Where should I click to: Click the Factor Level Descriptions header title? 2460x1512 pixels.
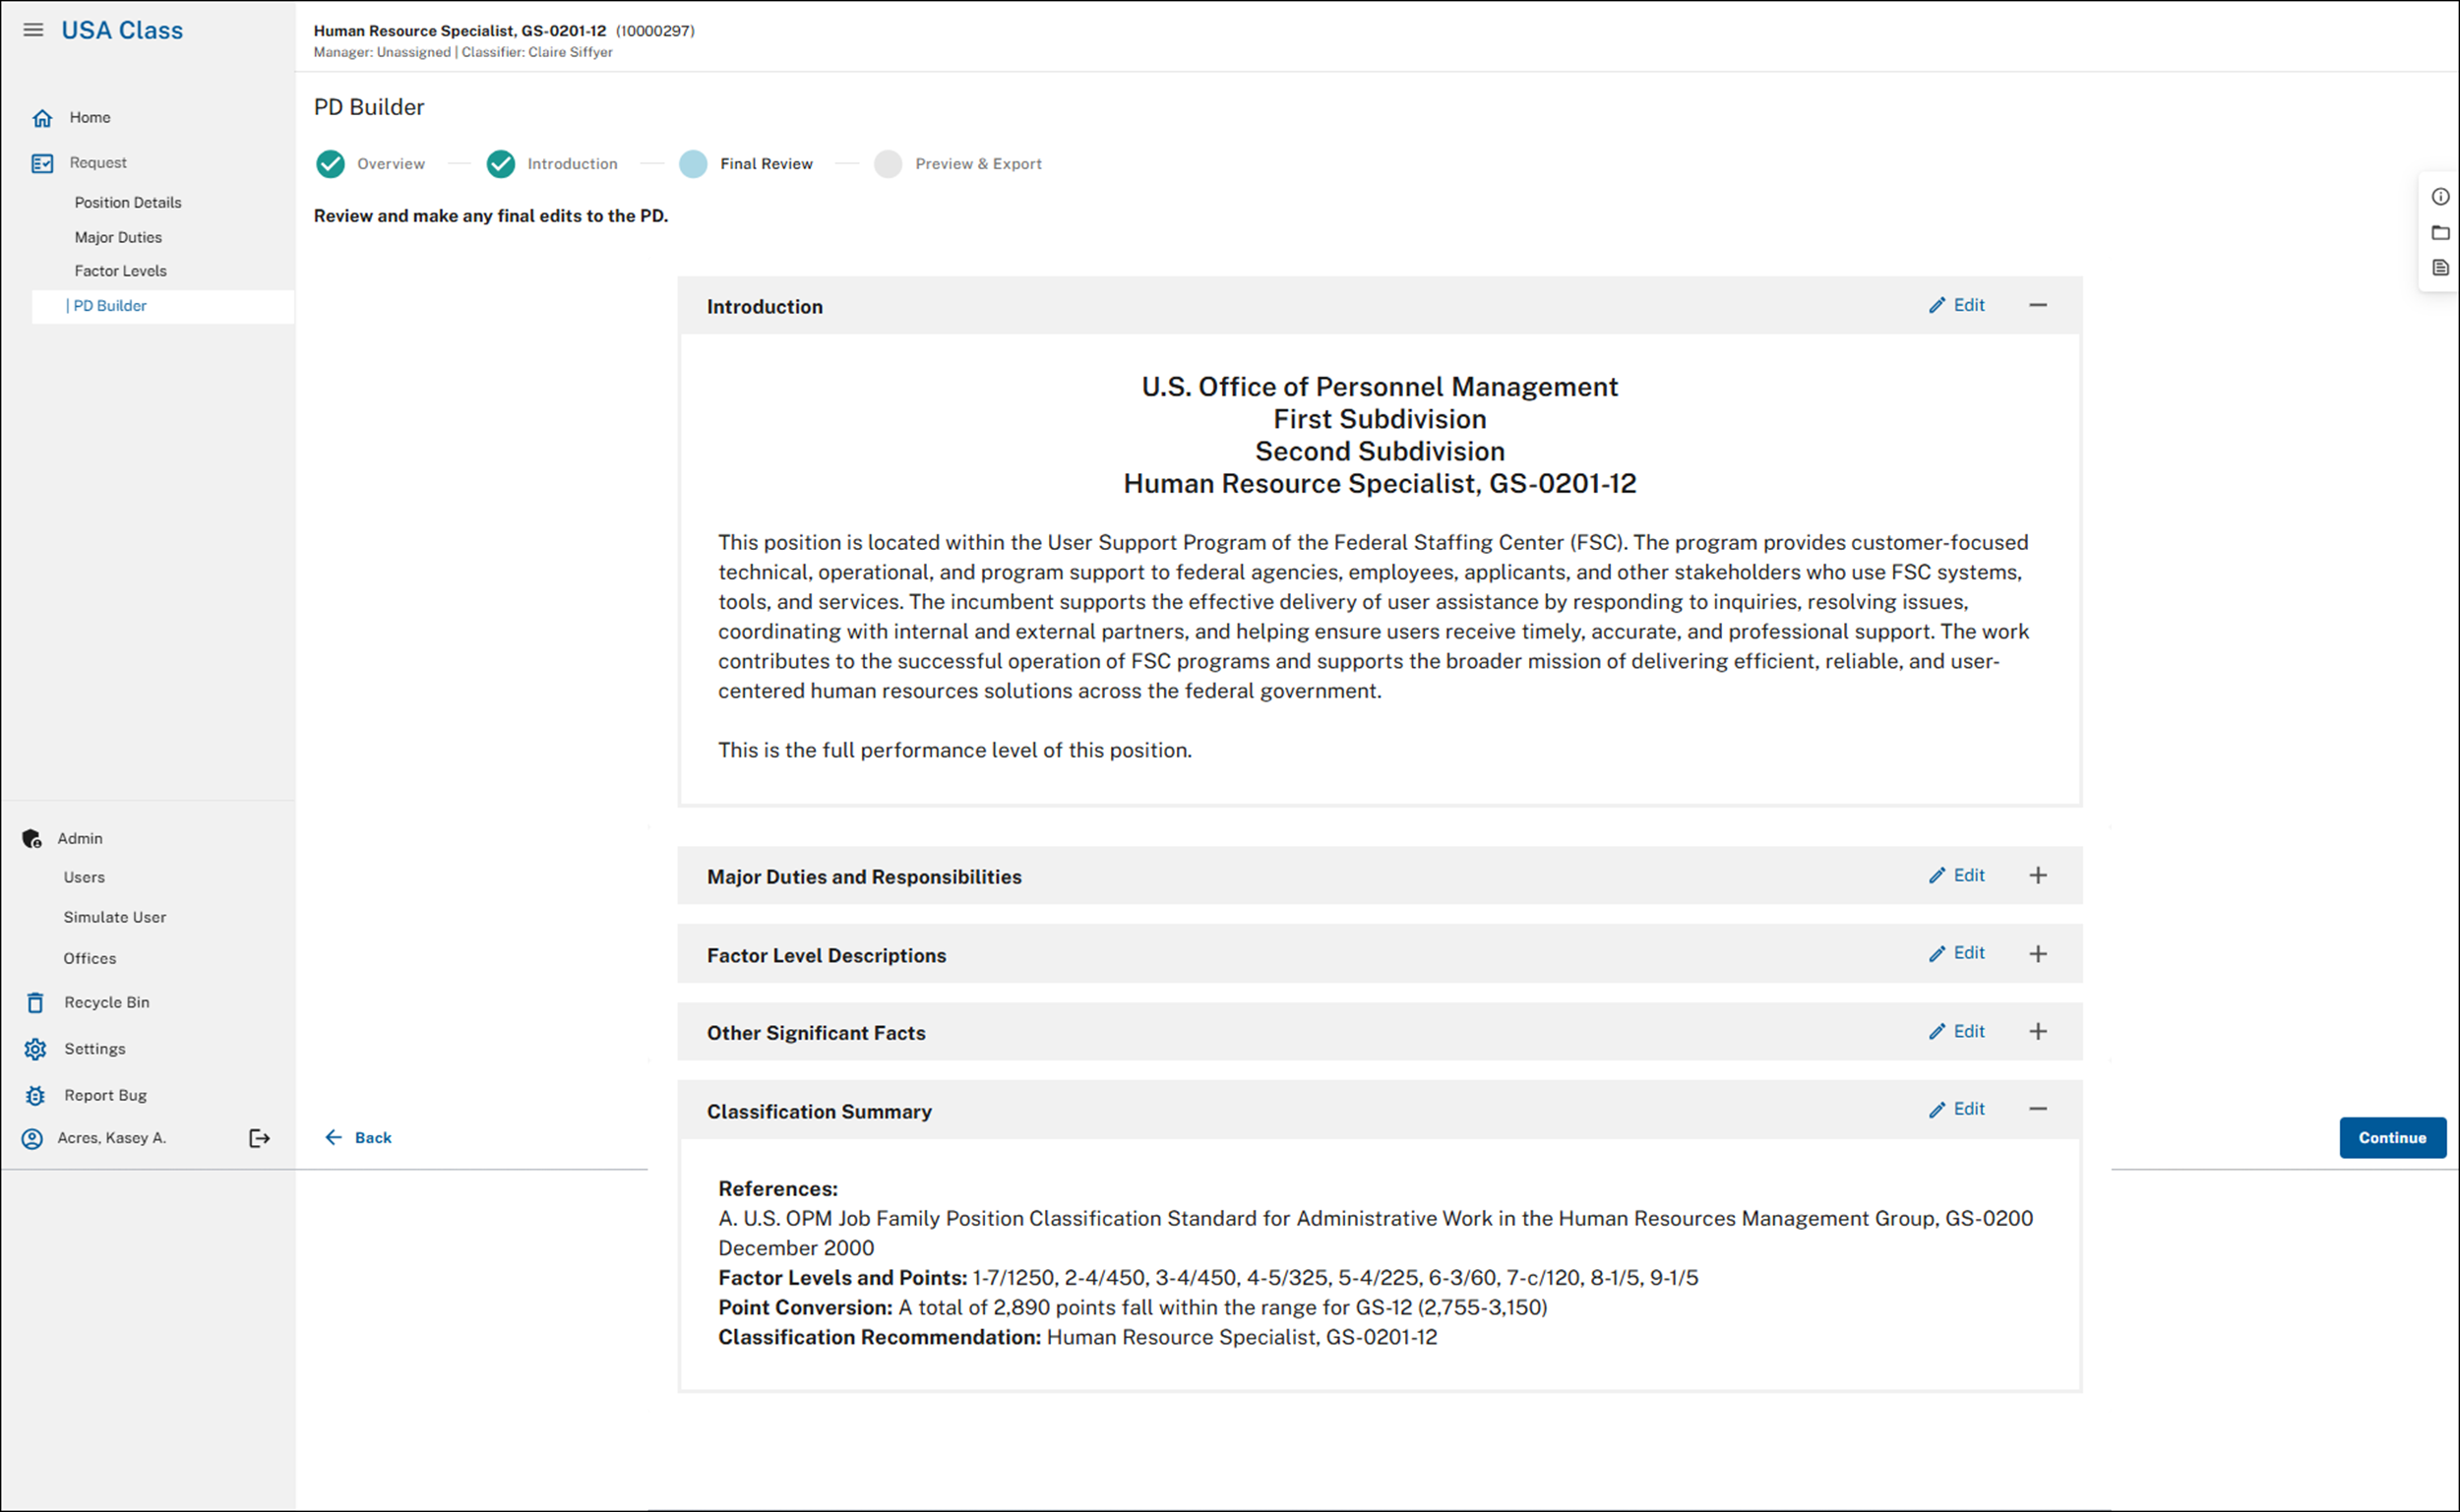(x=826, y=955)
